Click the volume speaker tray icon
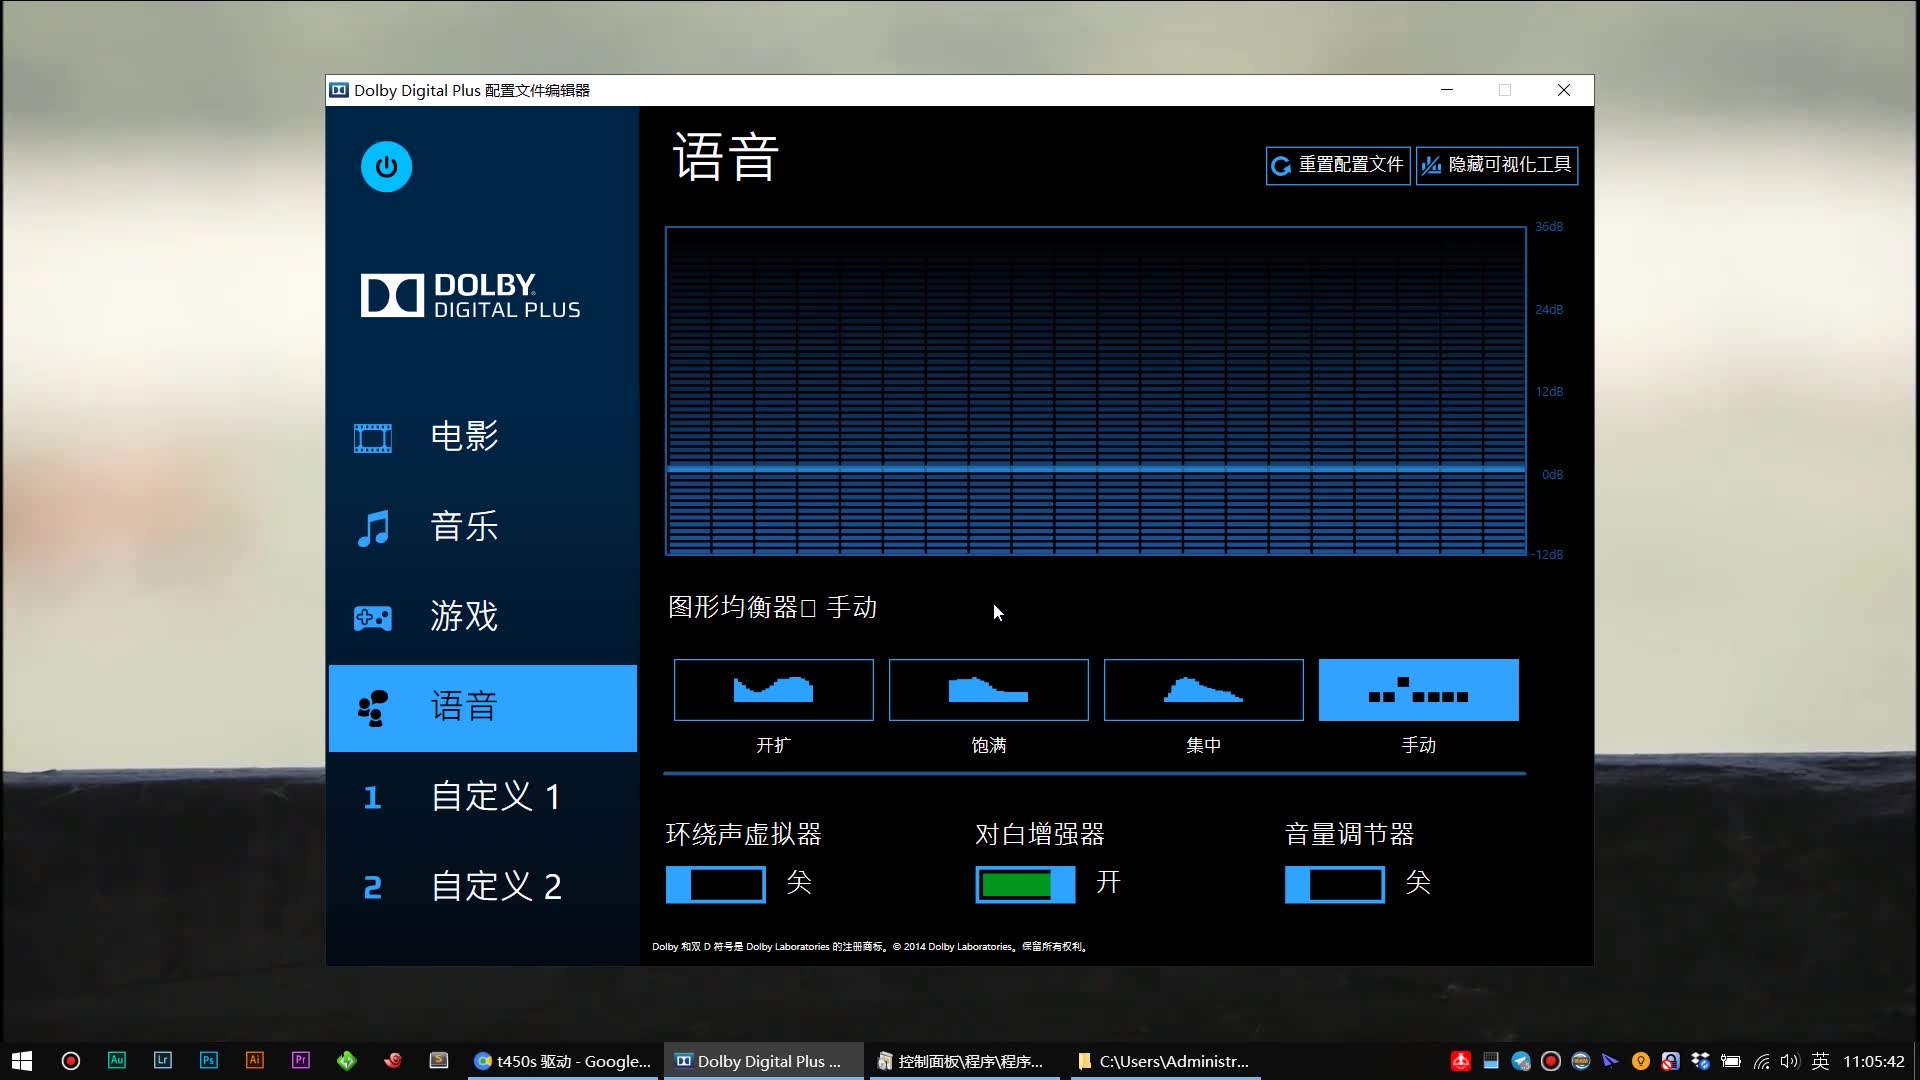This screenshot has width=1920, height=1080. pyautogui.click(x=1790, y=1061)
